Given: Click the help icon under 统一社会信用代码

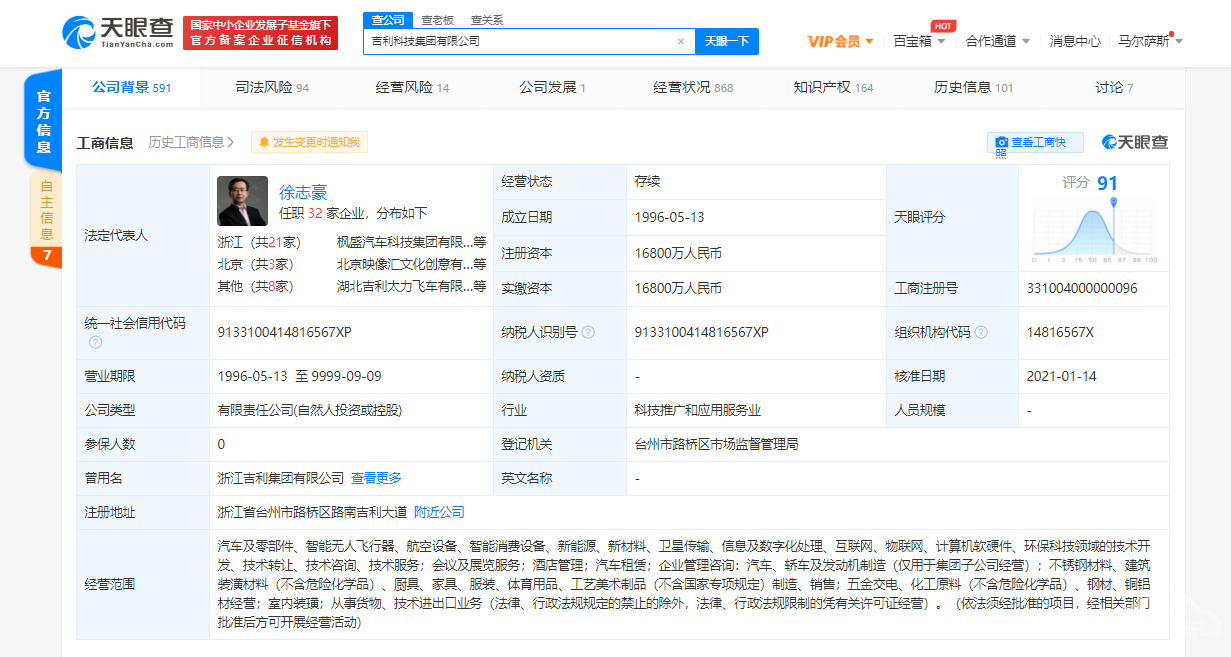Looking at the screenshot, I should coord(95,342).
